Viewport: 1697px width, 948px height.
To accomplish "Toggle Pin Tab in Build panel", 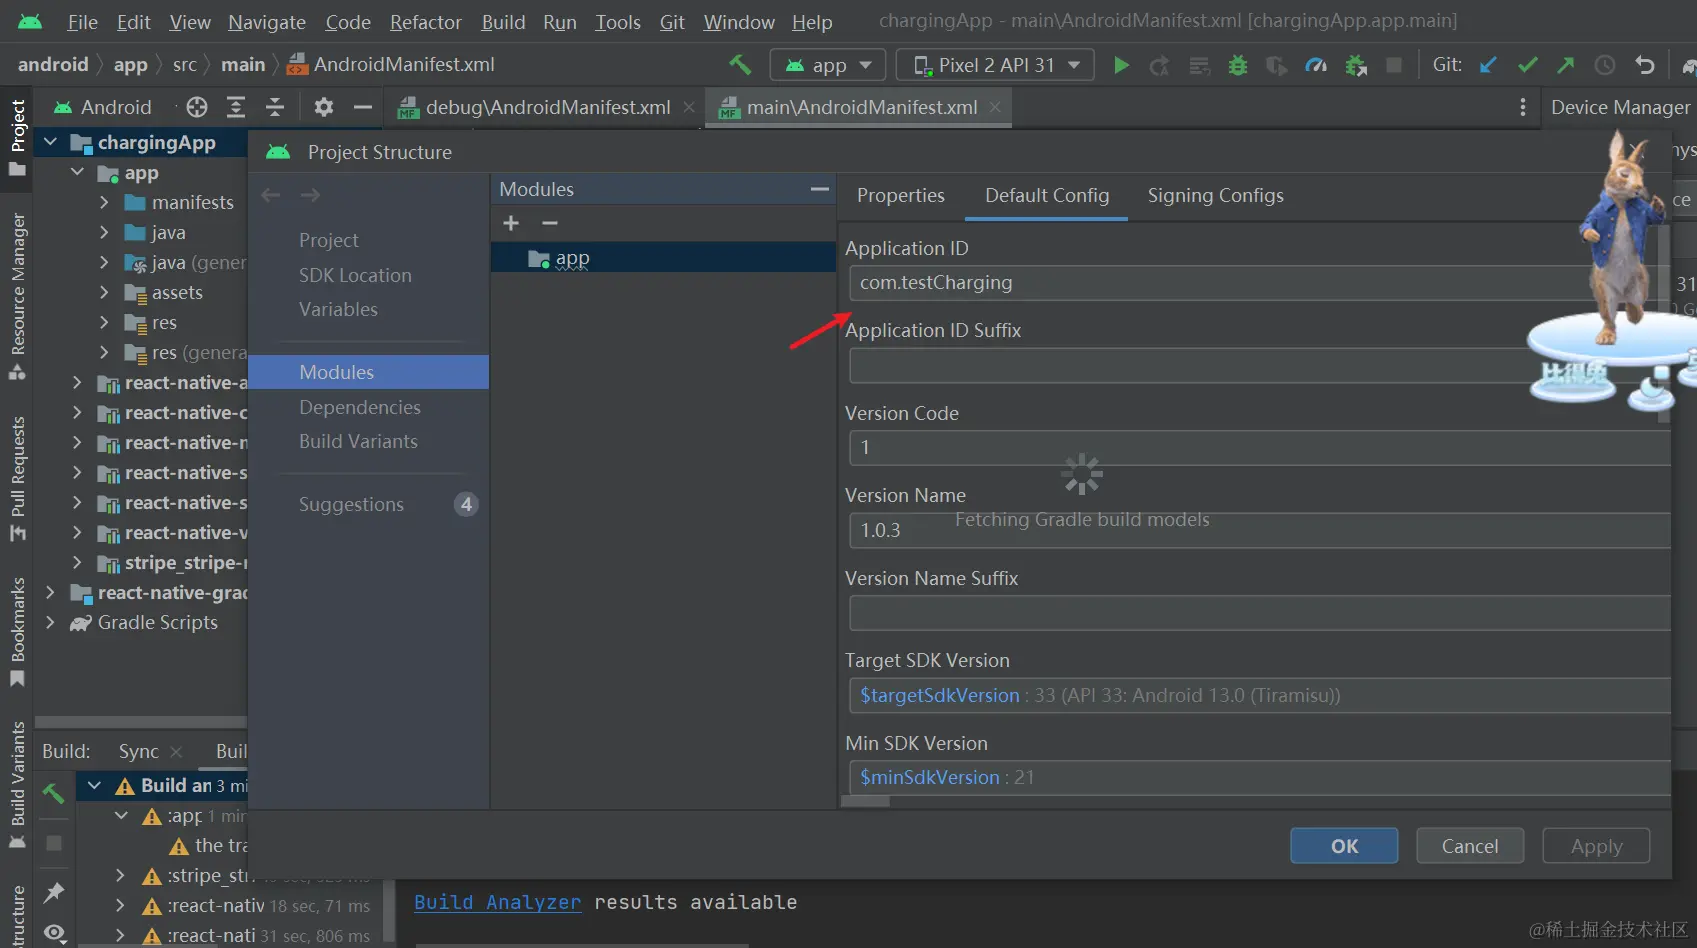I will pos(54,892).
